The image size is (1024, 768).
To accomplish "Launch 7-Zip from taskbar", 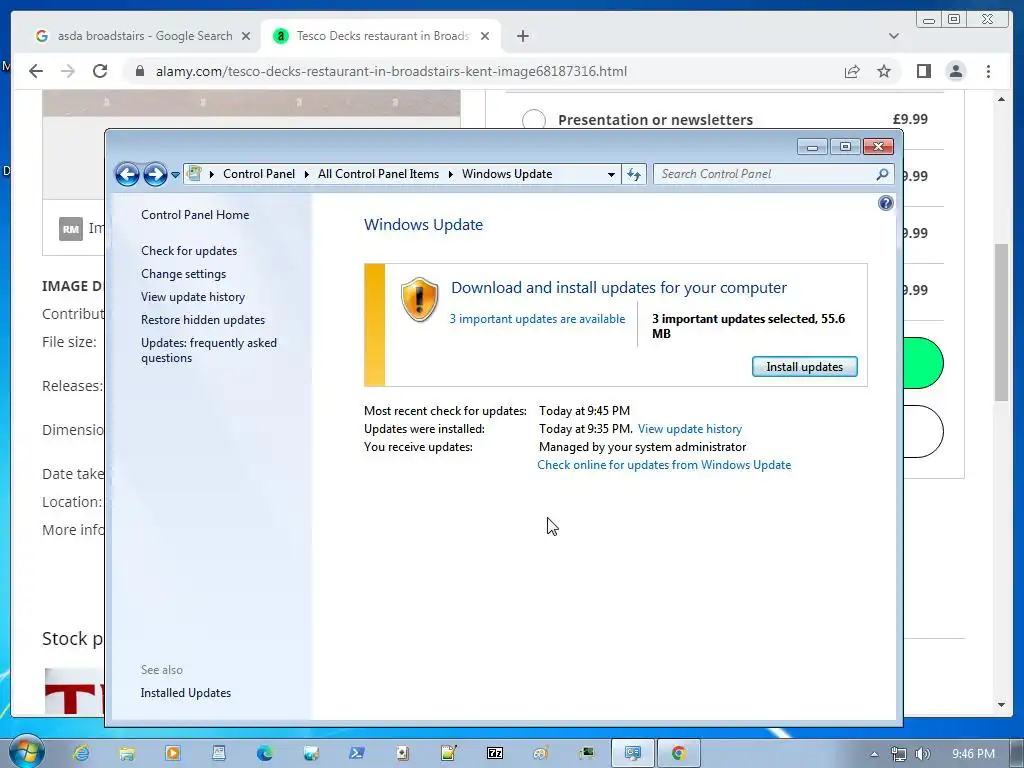I will (495, 753).
